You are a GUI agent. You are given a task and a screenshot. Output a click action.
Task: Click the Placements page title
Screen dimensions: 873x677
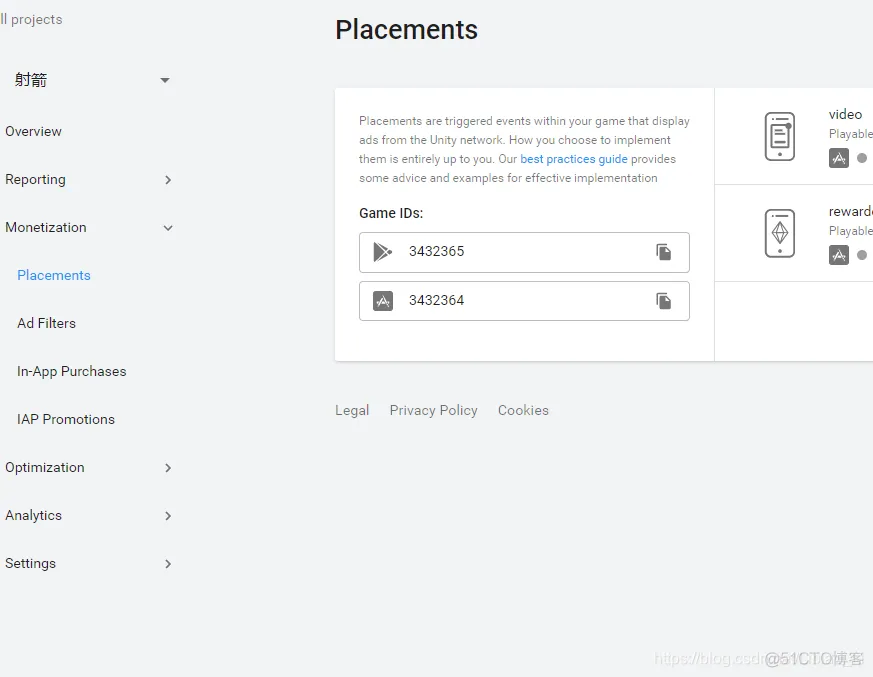406,30
